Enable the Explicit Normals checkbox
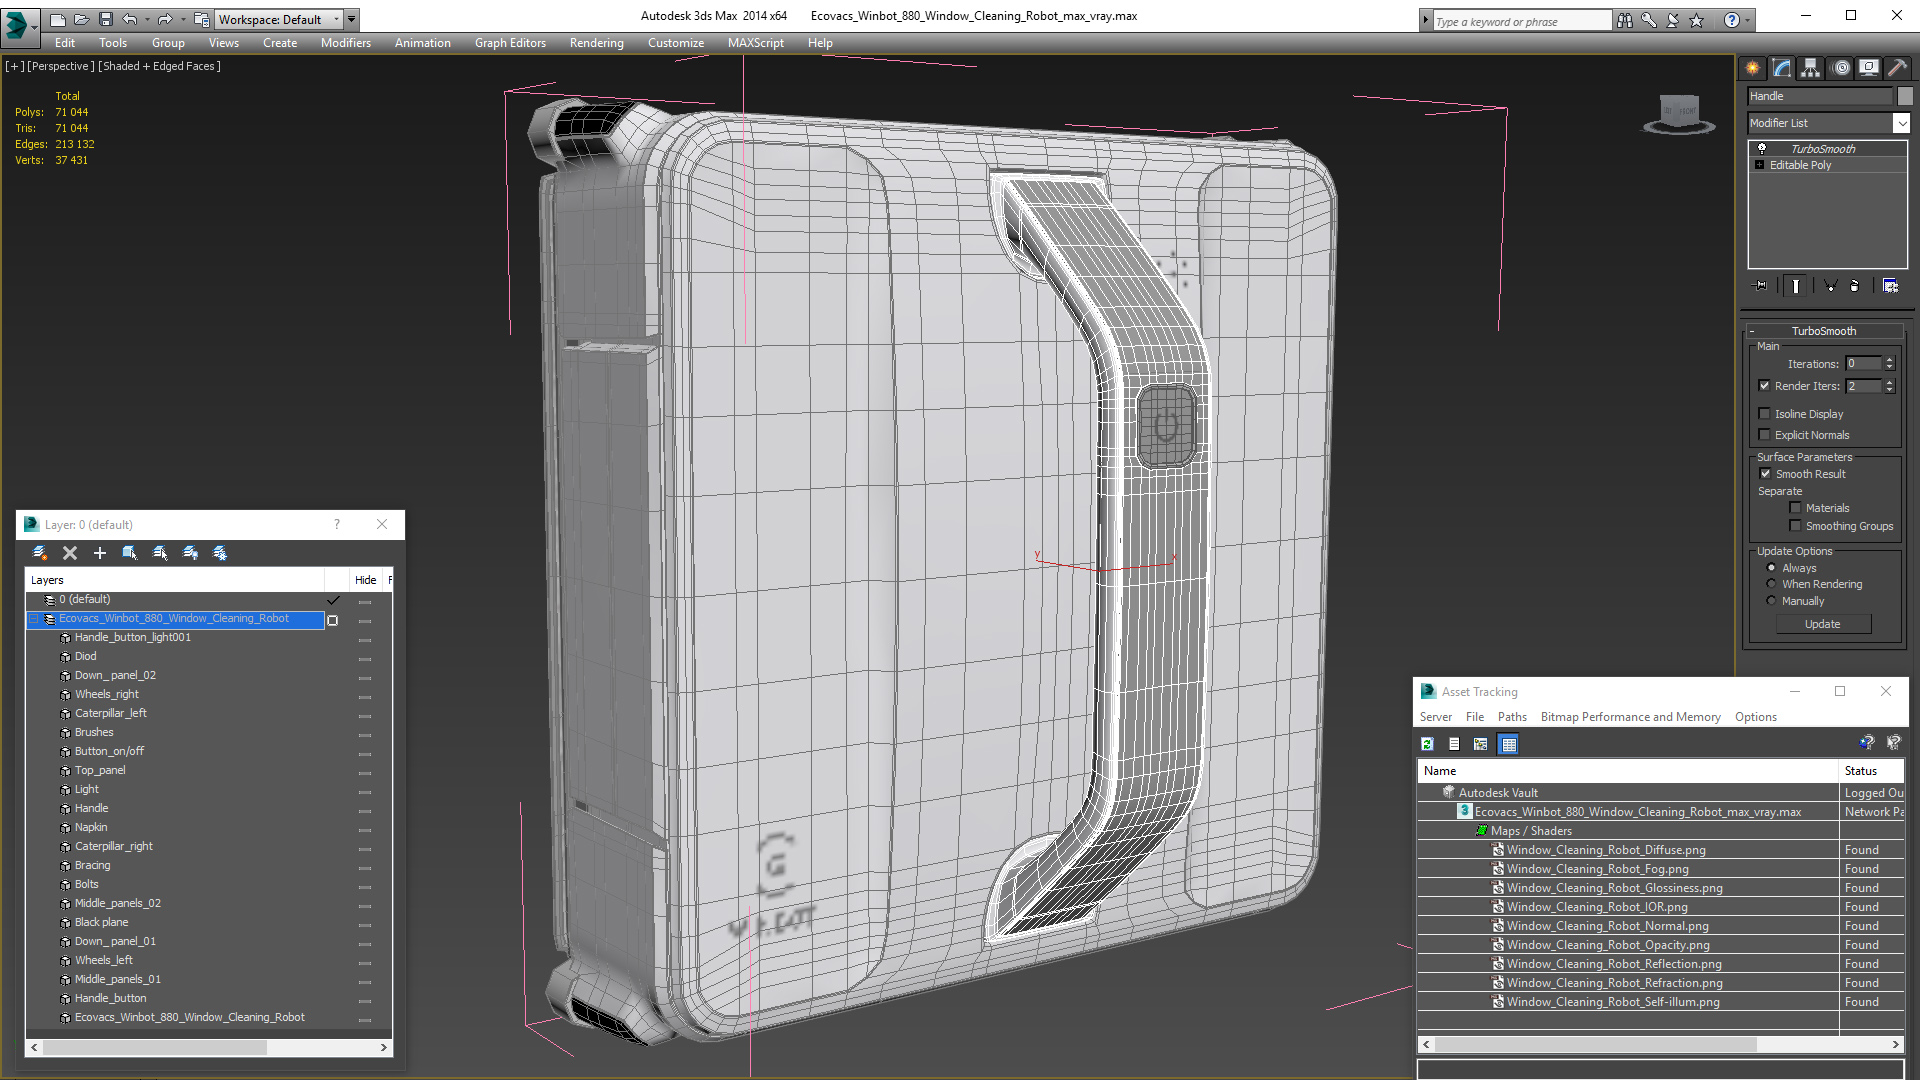1920x1080 pixels. [x=1764, y=435]
